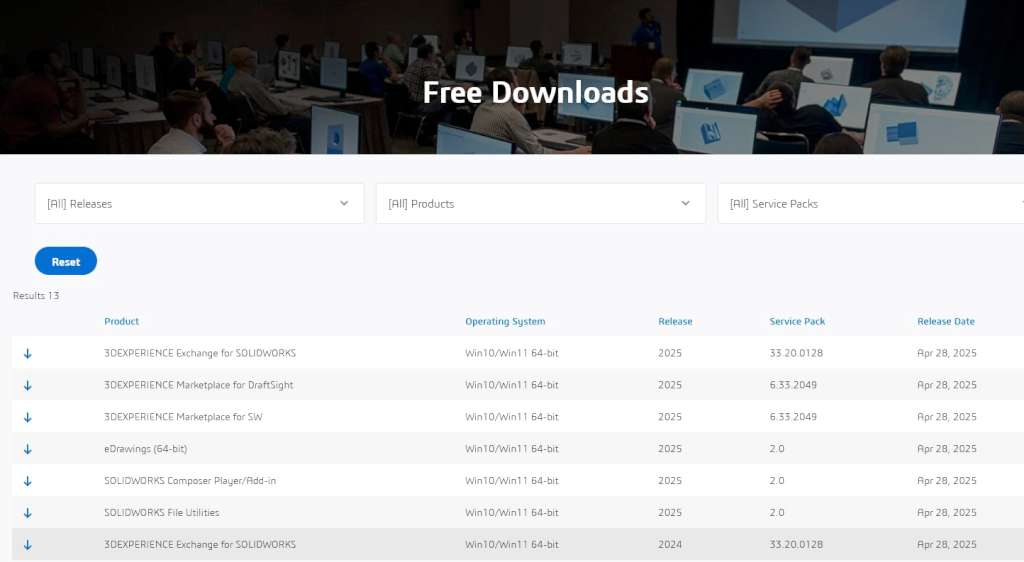This screenshot has width=1024, height=562.
Task: Select eDrawings (64-bit) product name
Action: click(146, 449)
